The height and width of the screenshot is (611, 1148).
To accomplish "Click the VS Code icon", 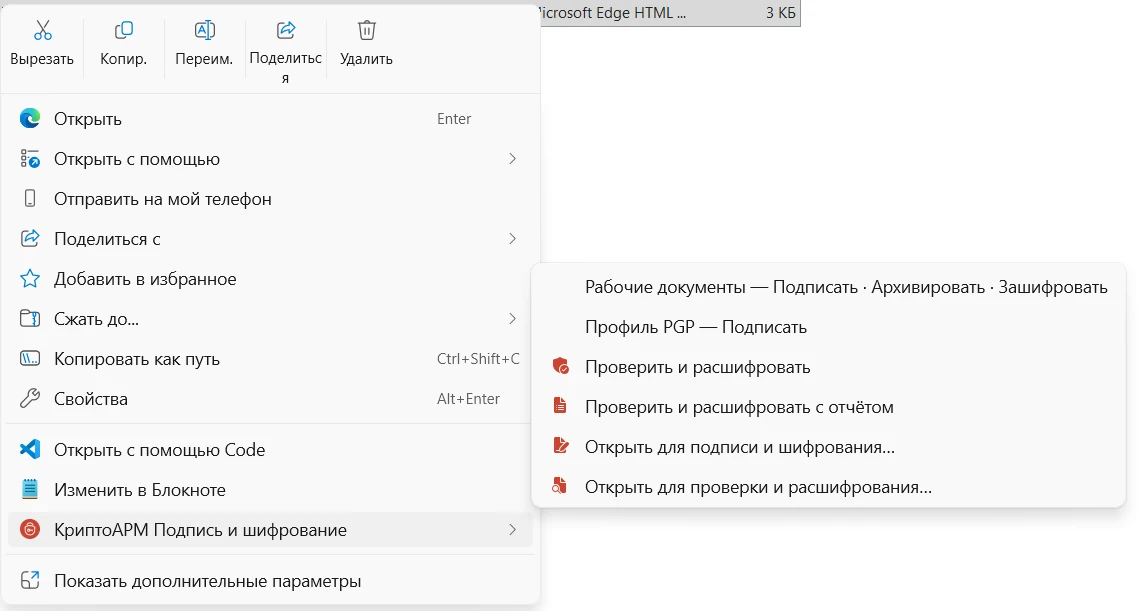I will [30, 449].
